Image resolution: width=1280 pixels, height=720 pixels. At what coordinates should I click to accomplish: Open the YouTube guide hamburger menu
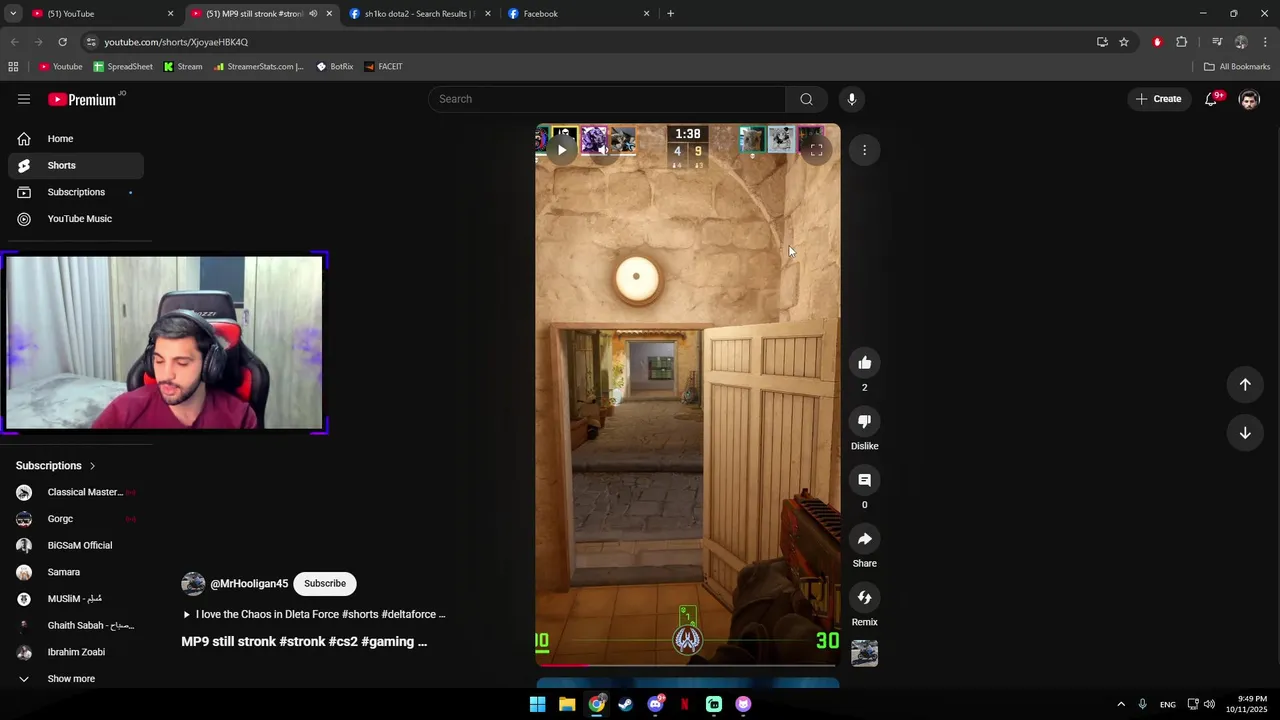pos(24,99)
